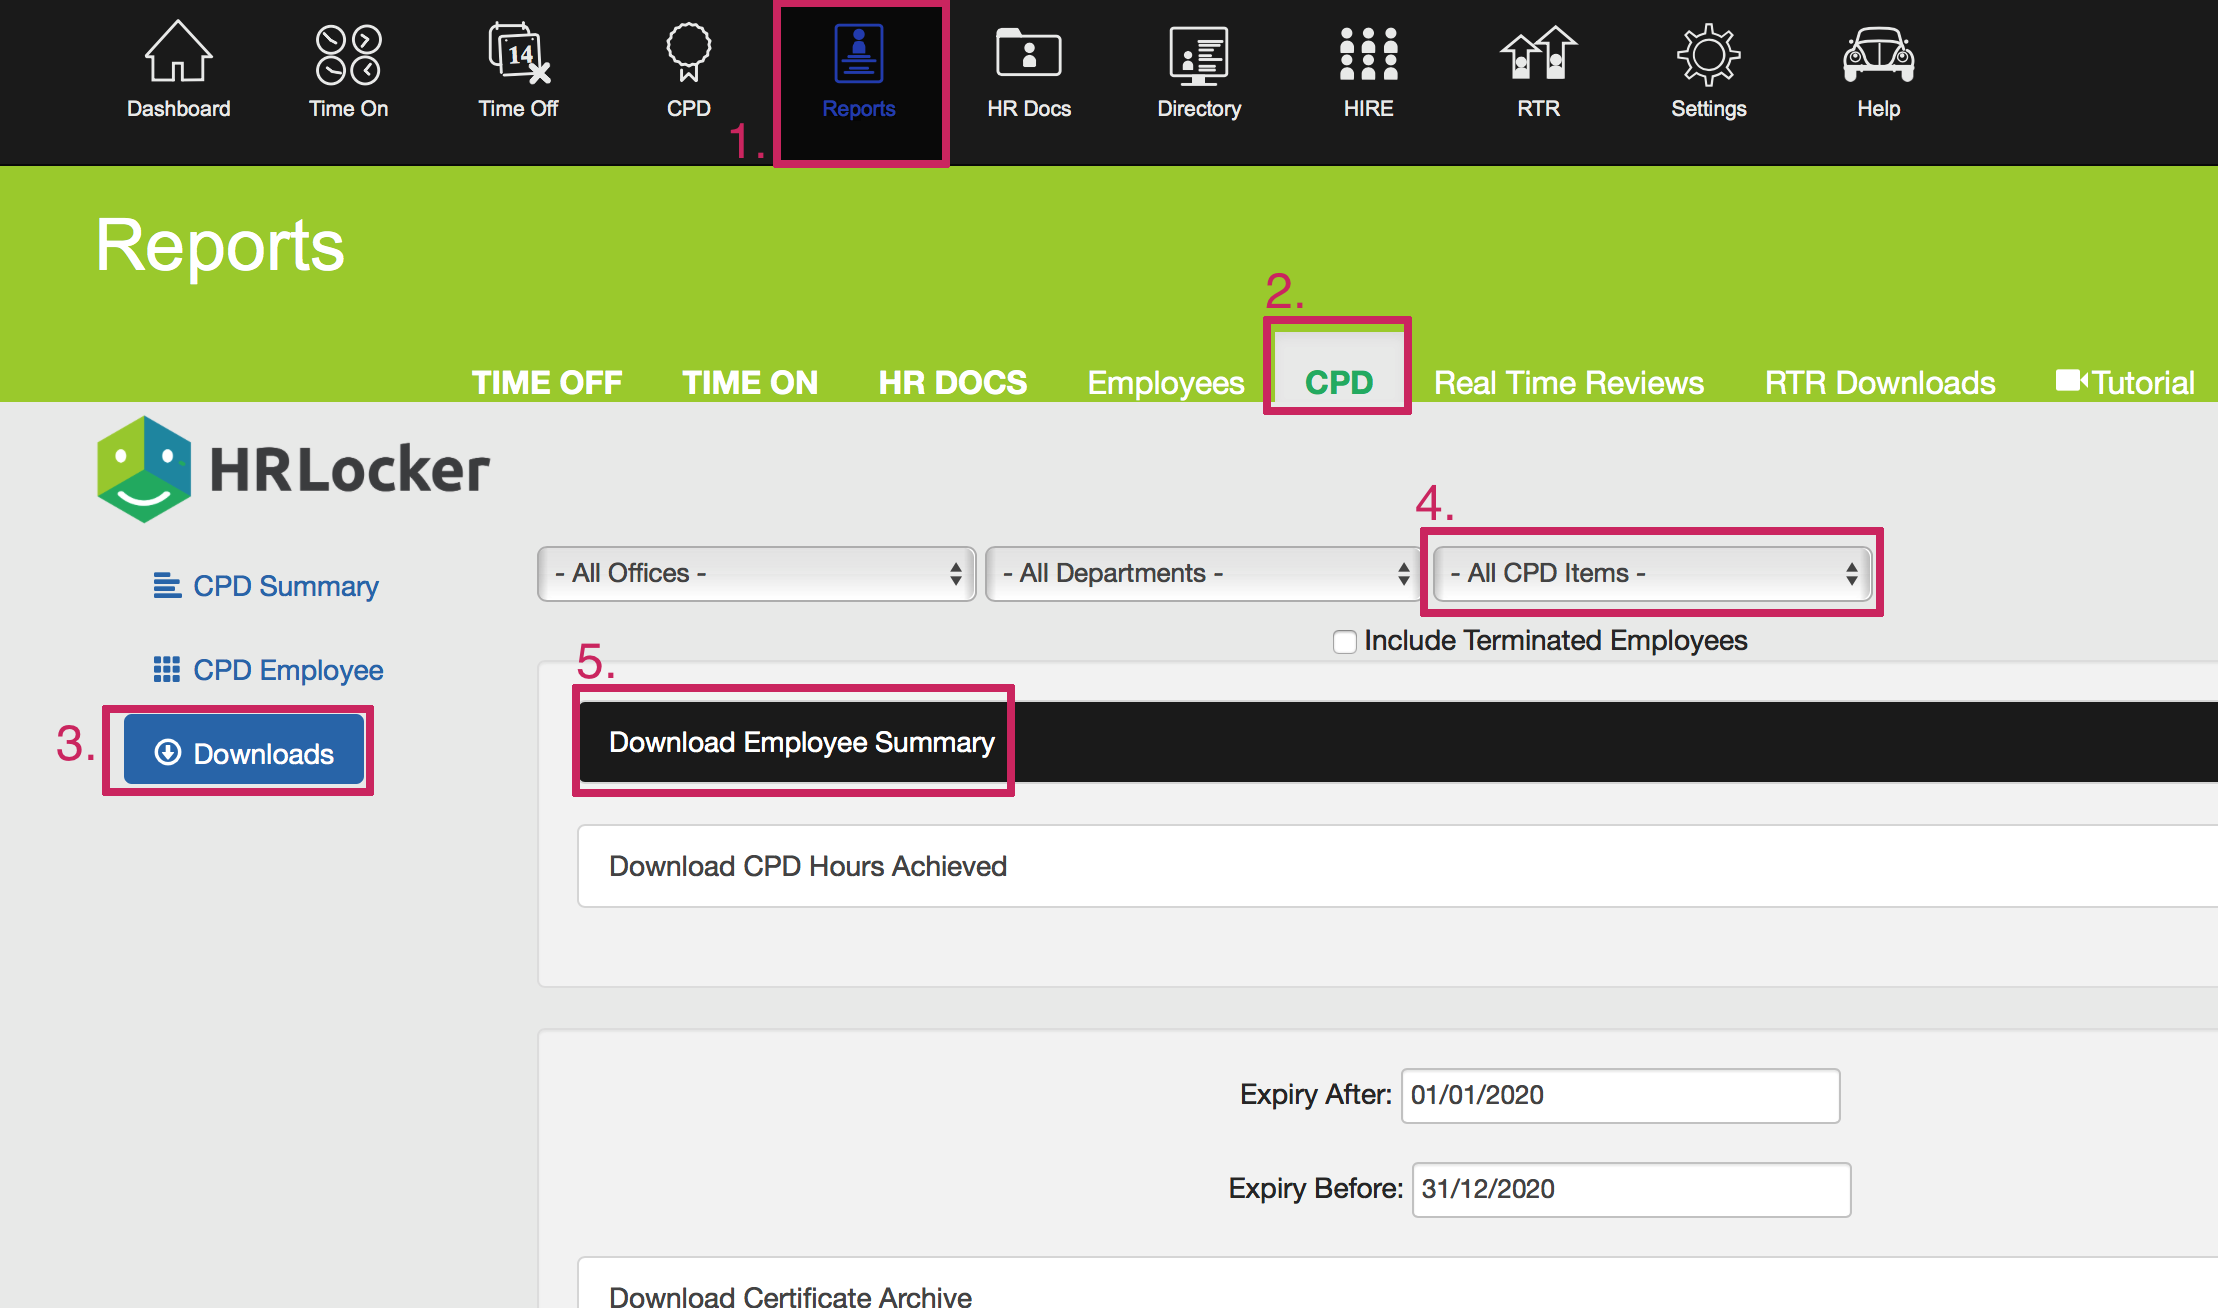Switch to the TIME OFF reports tab
Image resolution: width=2218 pixels, height=1308 pixels.
click(x=546, y=382)
